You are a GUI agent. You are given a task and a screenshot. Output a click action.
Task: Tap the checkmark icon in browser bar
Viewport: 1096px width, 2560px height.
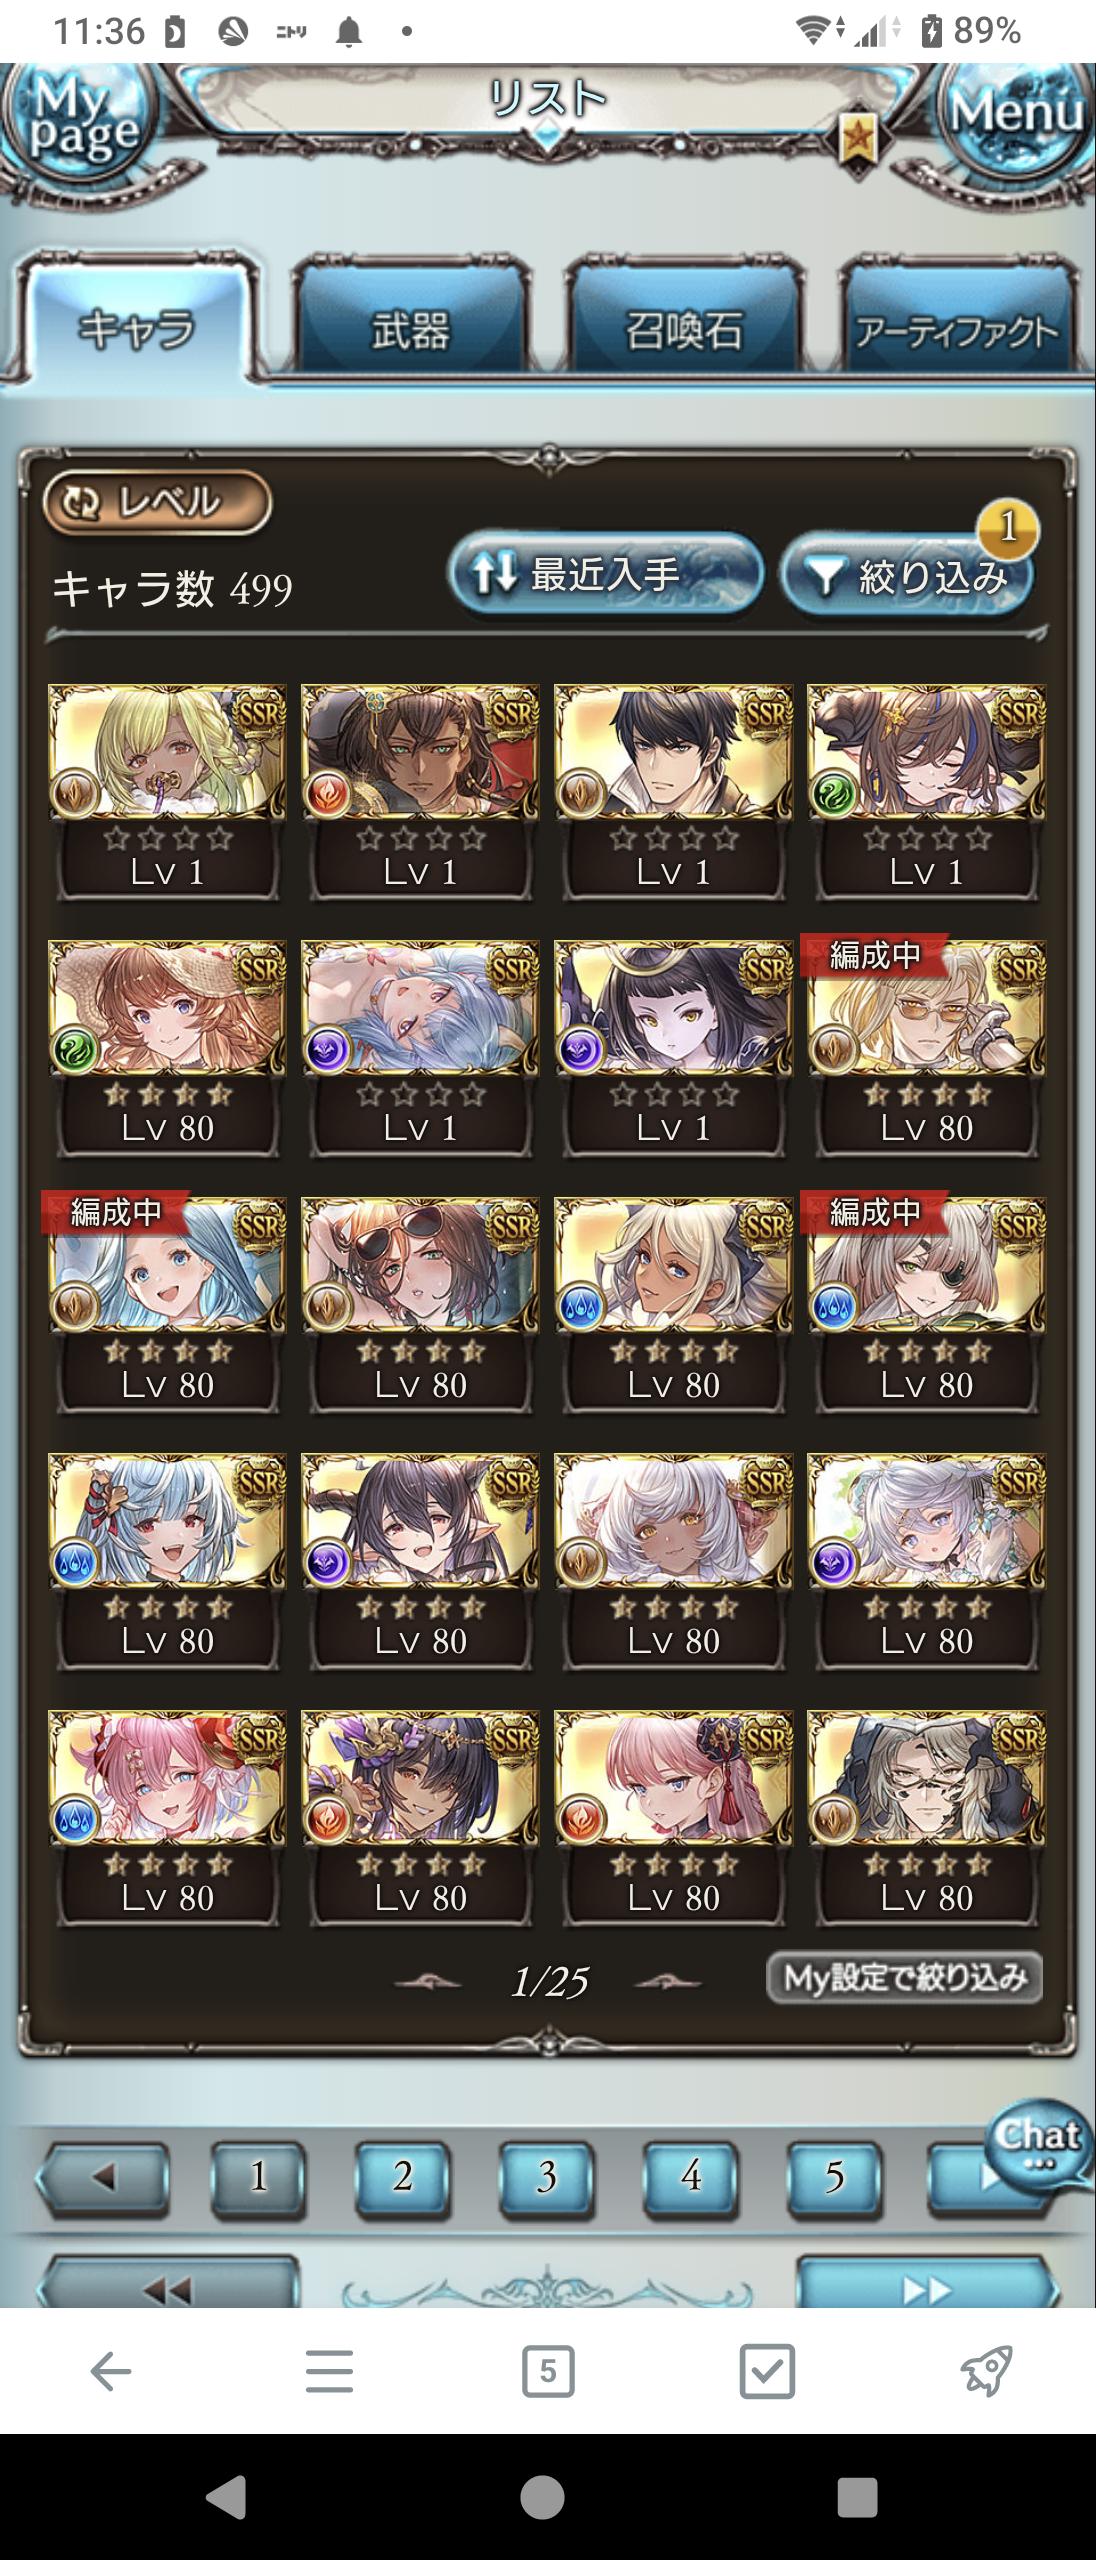click(x=767, y=2371)
